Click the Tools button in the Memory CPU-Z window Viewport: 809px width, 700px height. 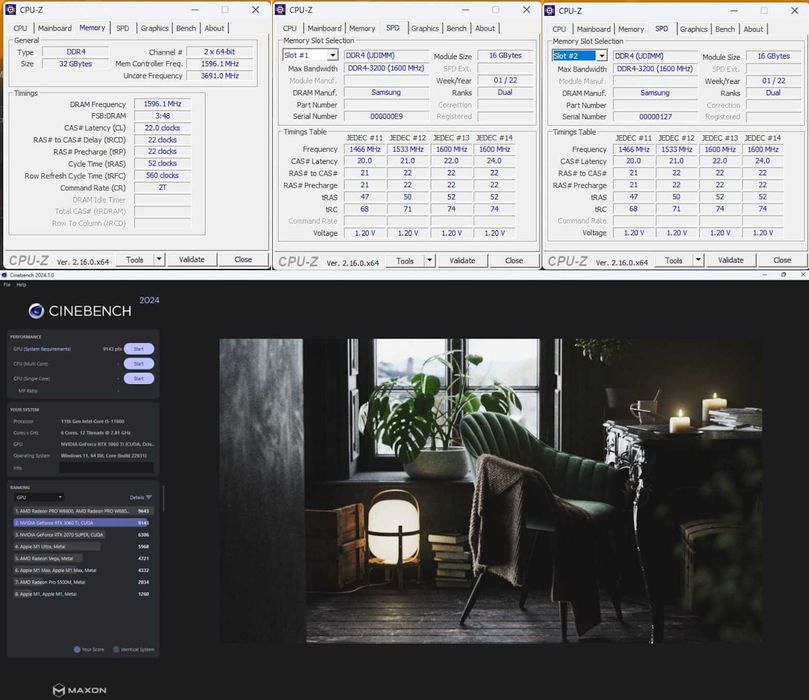click(135, 259)
